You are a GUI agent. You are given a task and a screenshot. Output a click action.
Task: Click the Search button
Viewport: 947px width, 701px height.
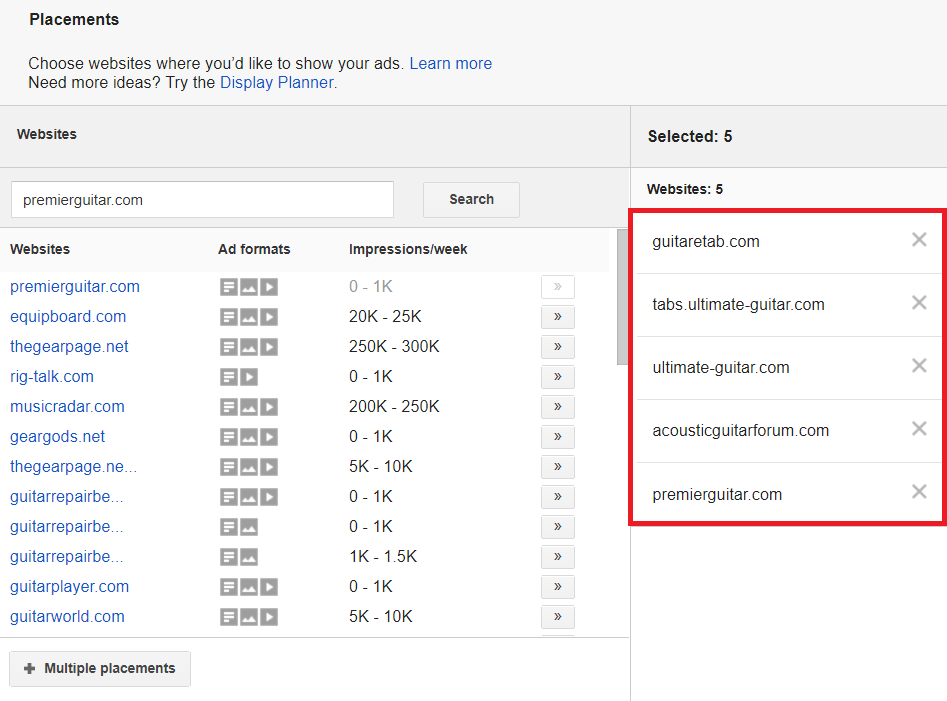click(471, 199)
